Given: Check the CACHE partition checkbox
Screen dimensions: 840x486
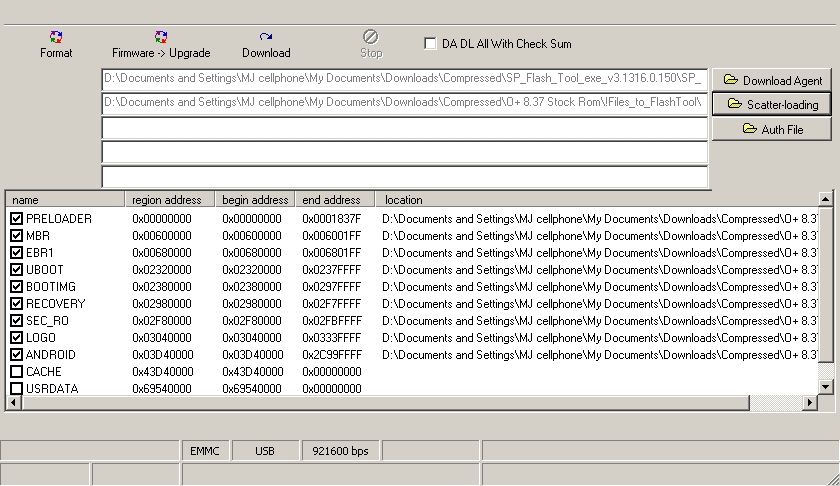Looking at the screenshot, I should tap(16, 372).
